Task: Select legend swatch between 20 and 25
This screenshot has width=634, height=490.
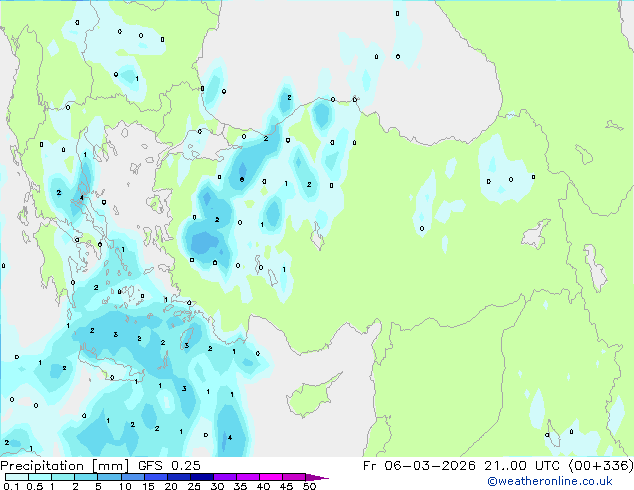Action: tap(179, 477)
